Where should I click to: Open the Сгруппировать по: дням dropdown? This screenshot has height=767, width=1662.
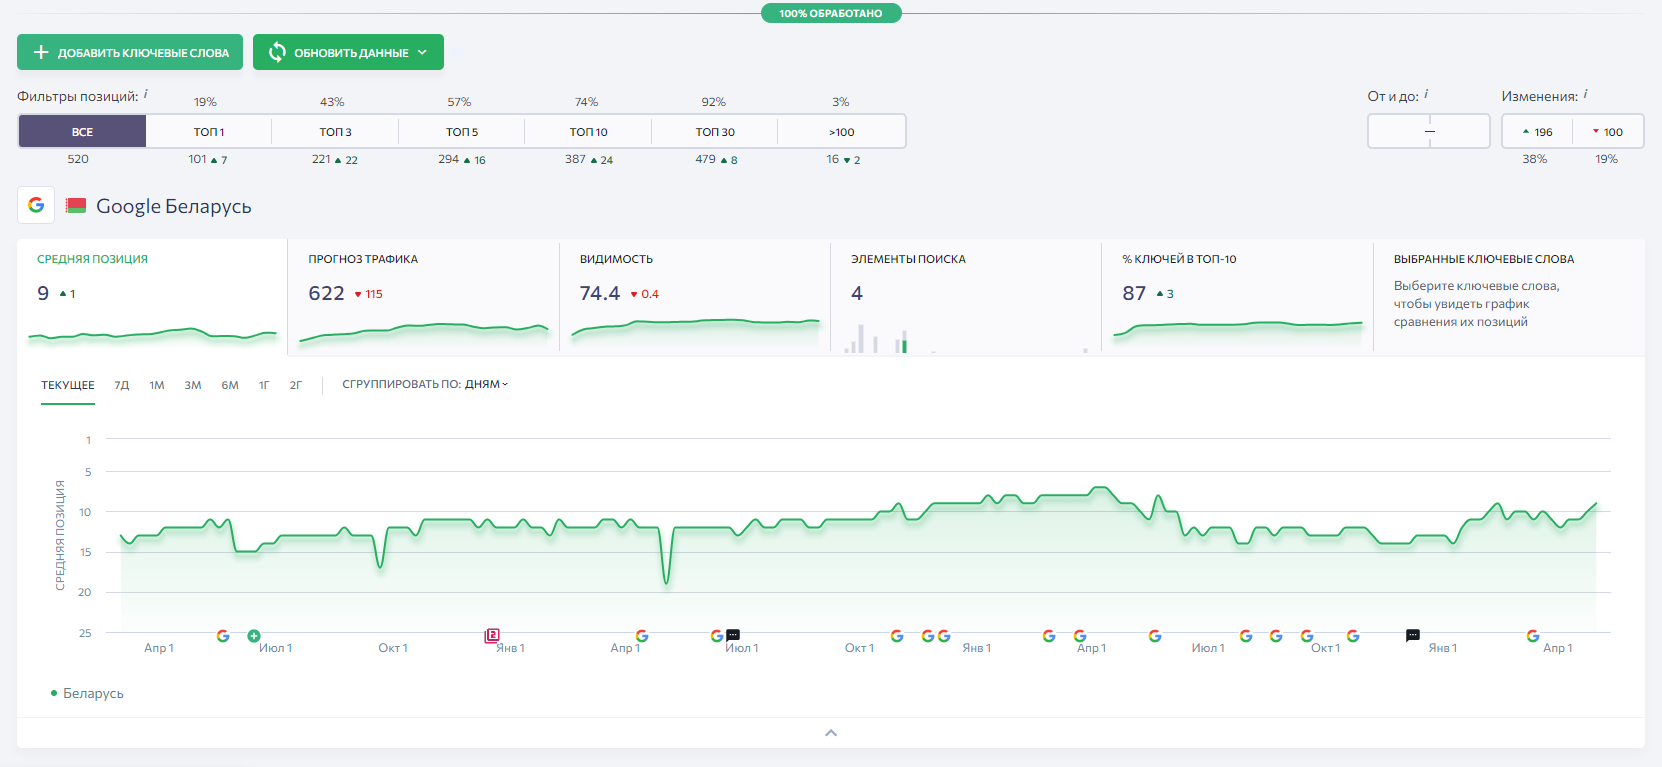click(x=425, y=384)
